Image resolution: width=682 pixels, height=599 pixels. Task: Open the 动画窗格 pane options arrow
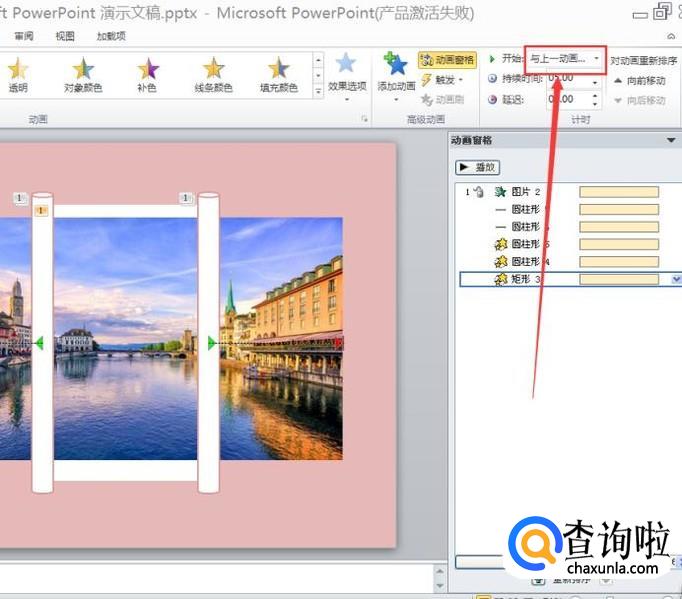[x=671, y=140]
